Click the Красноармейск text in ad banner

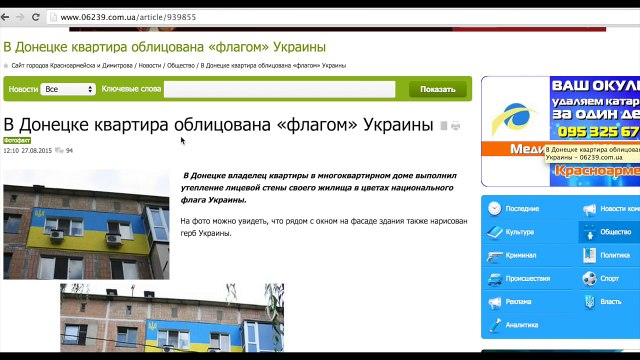[x=597, y=171]
